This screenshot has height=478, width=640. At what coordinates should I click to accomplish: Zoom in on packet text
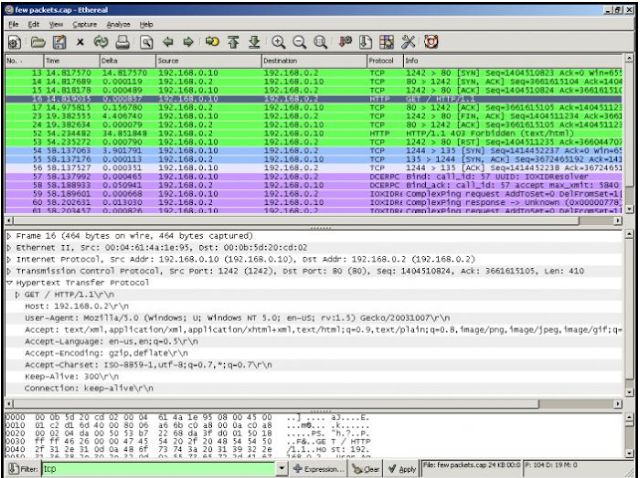(x=278, y=42)
